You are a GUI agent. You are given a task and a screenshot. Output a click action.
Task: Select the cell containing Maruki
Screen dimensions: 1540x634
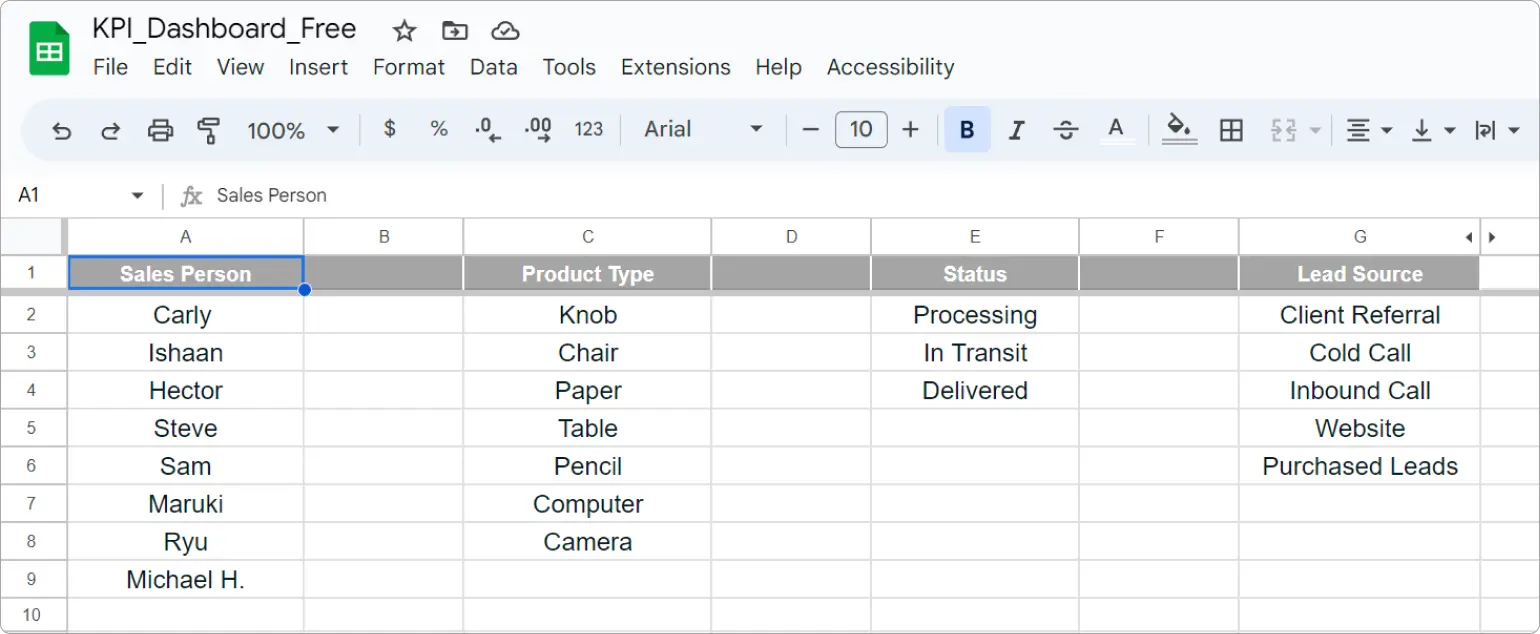click(185, 504)
